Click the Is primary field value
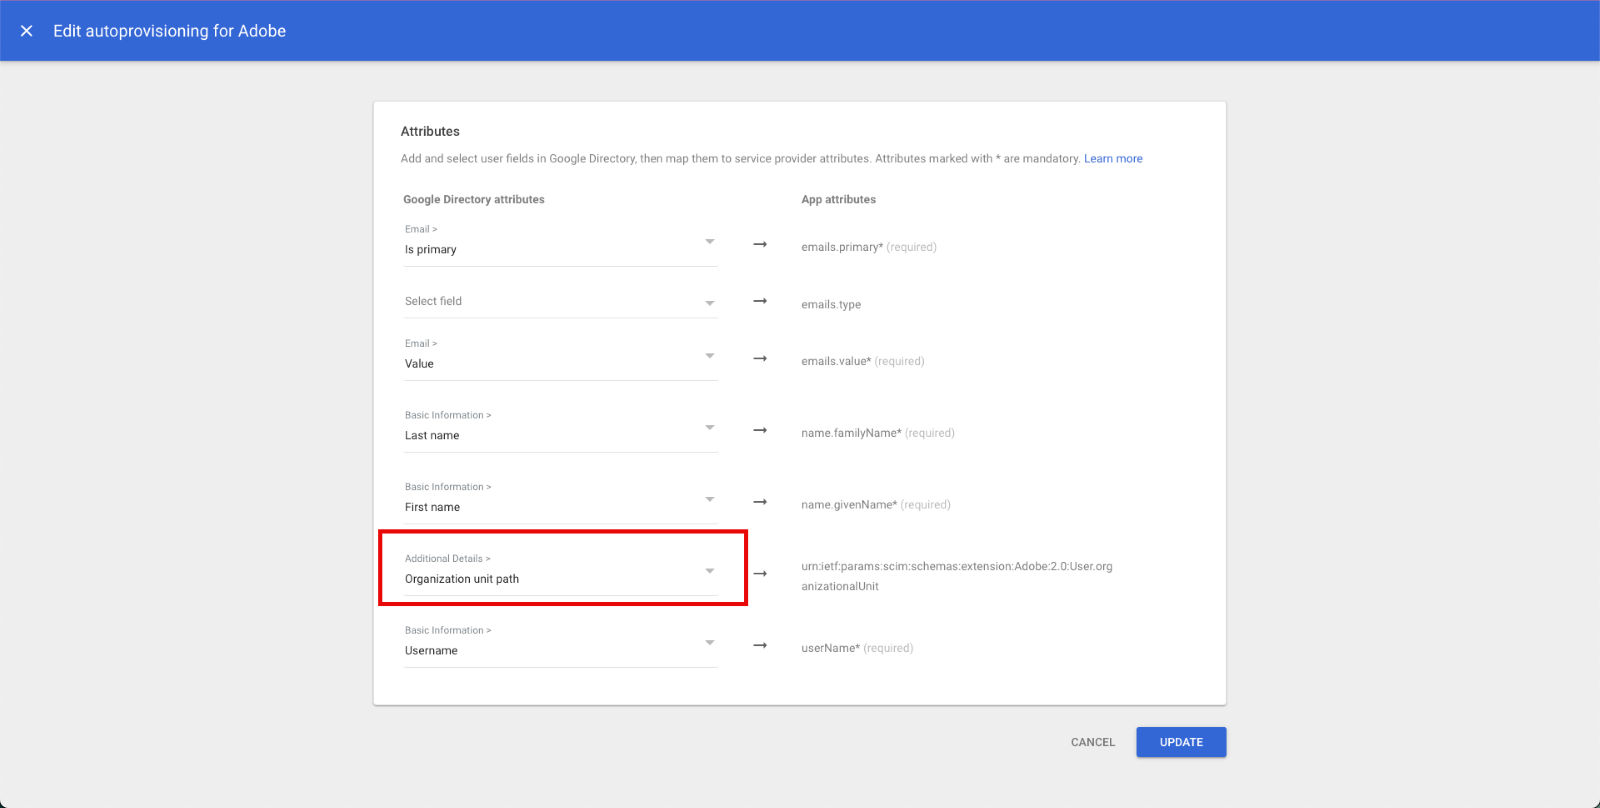This screenshot has width=1600, height=808. [x=431, y=250]
